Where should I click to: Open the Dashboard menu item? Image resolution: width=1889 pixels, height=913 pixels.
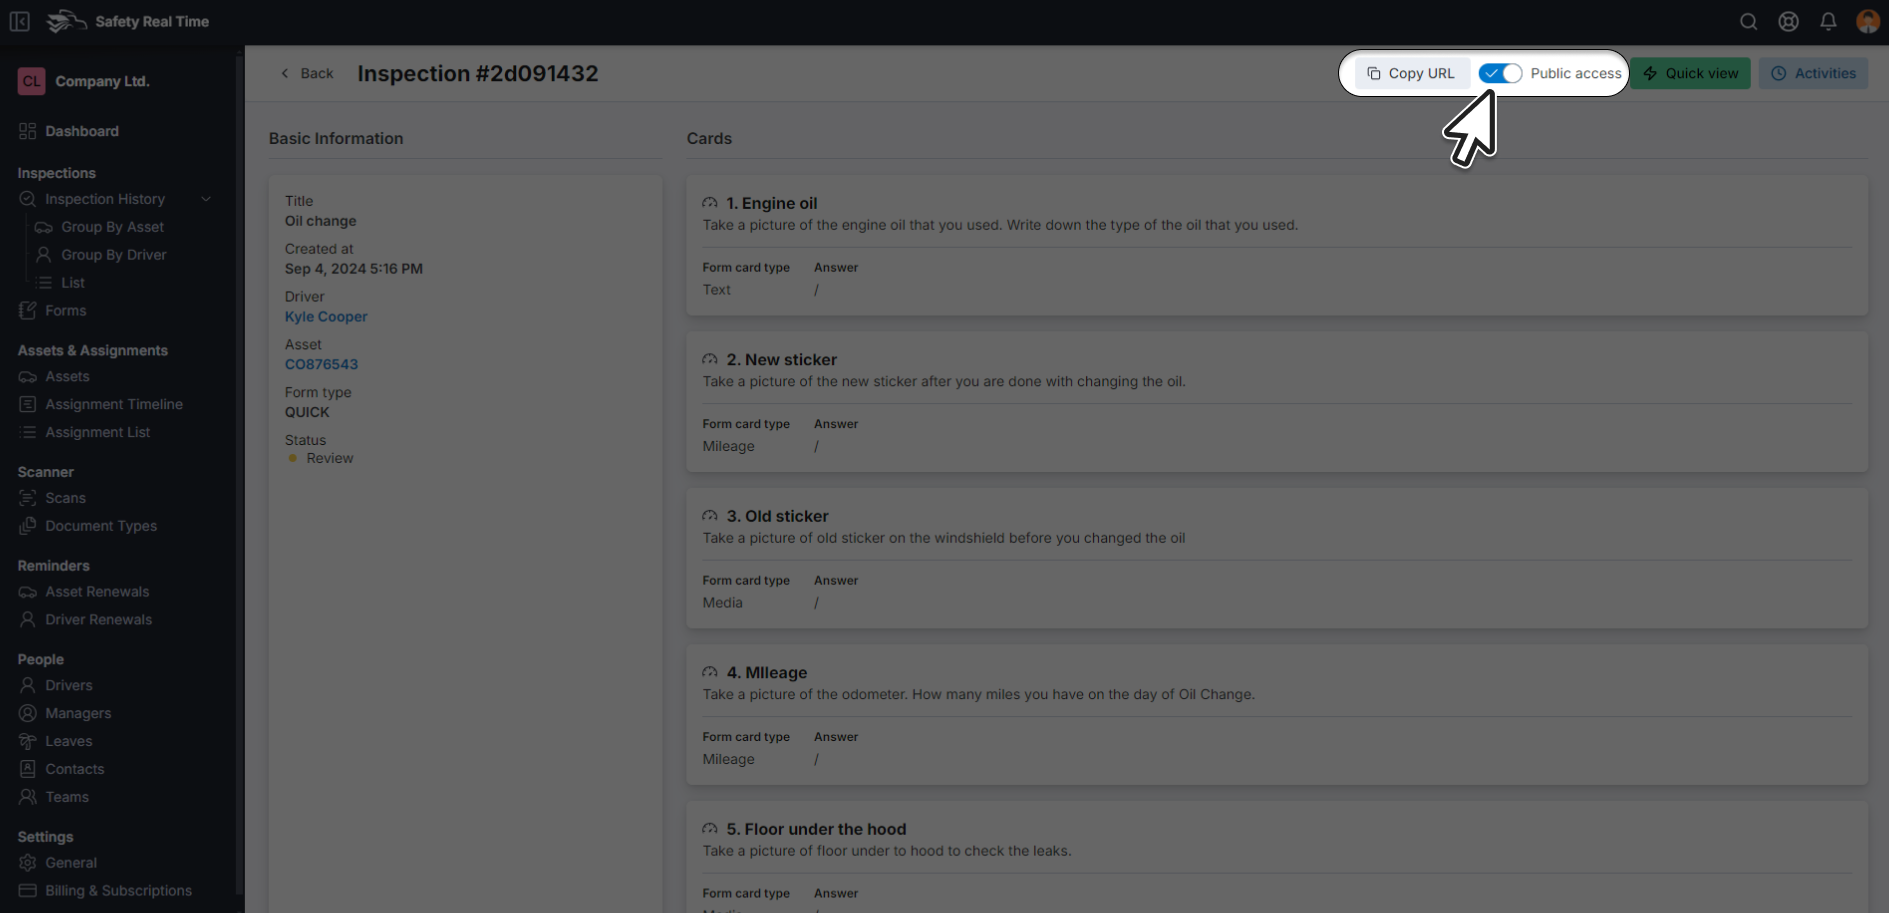[x=81, y=131]
